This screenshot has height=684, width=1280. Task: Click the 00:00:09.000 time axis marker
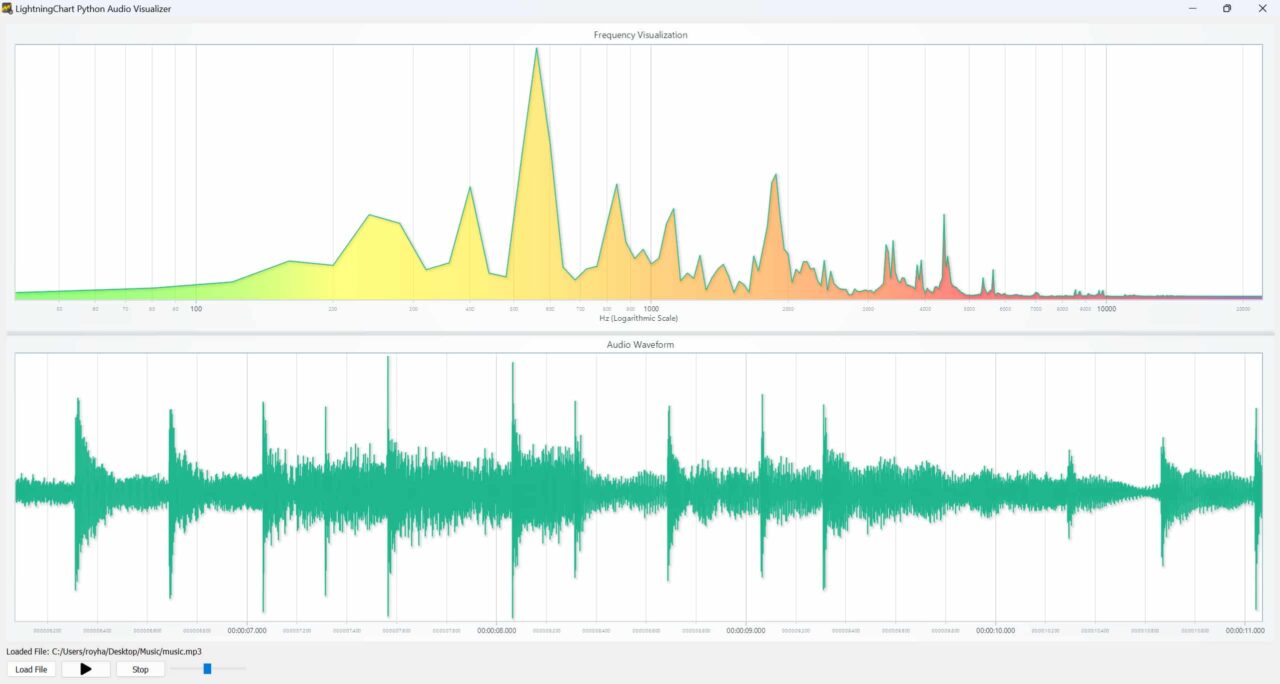746,631
